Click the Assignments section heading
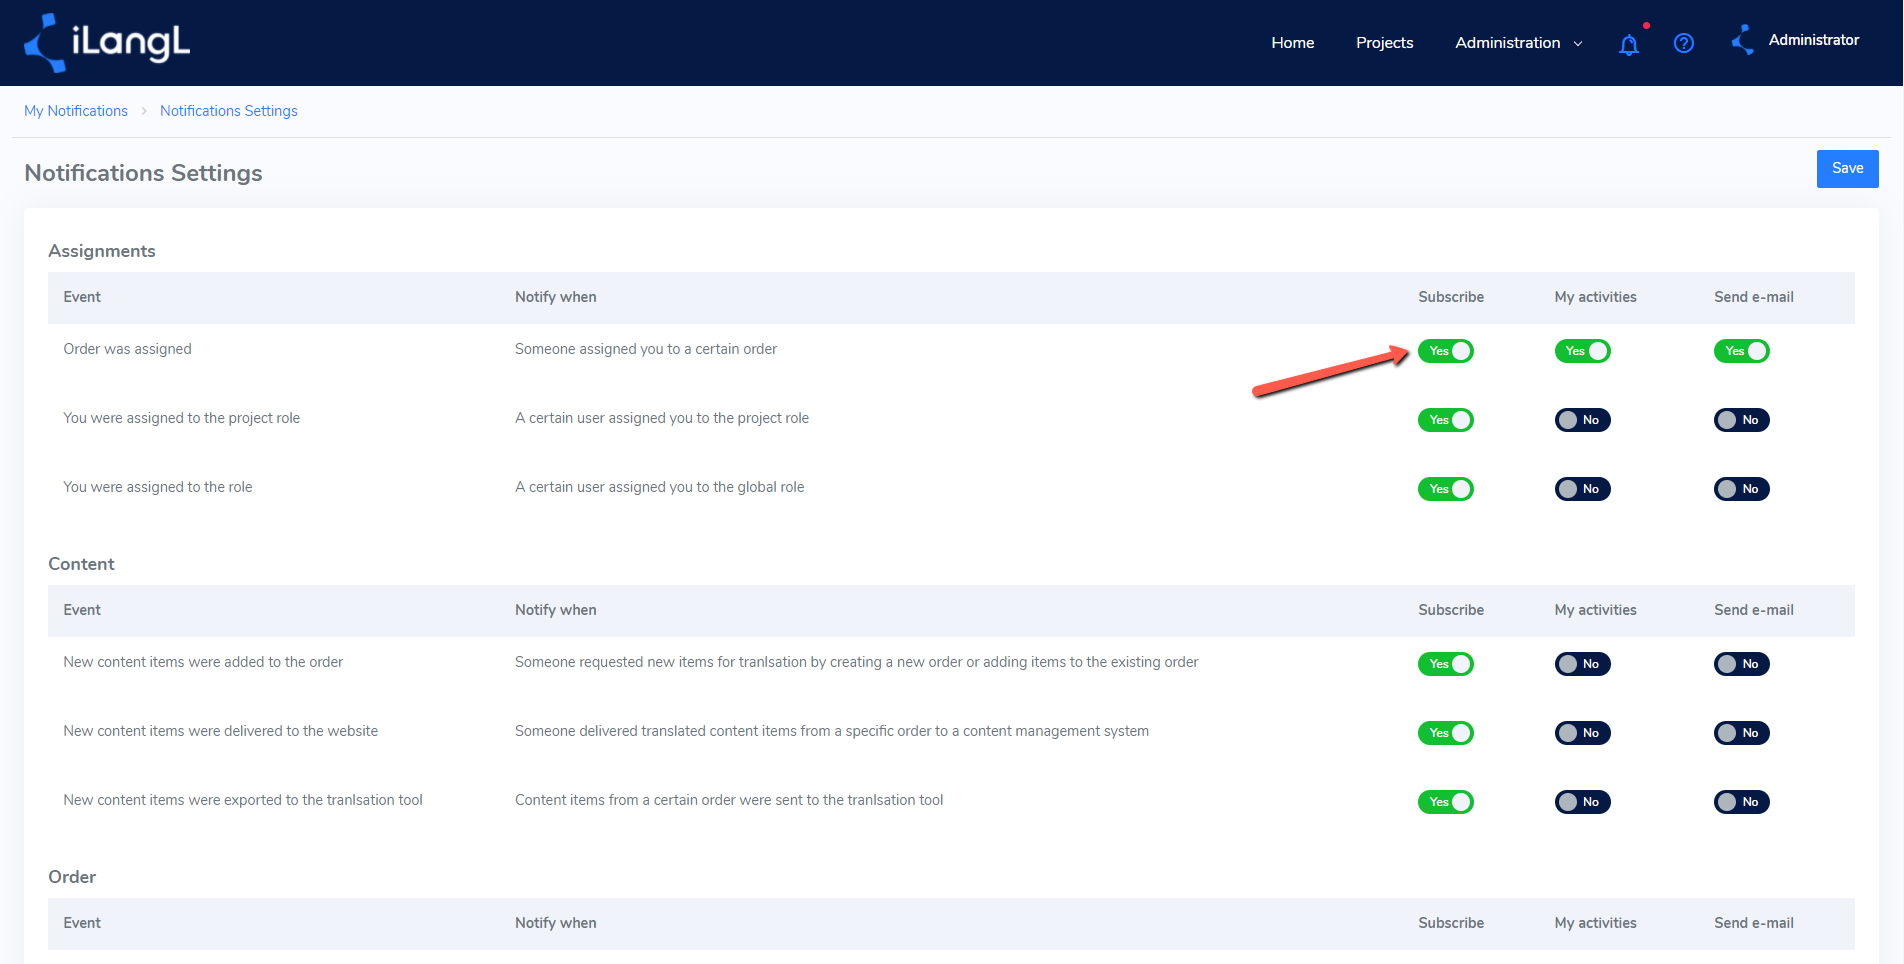The image size is (1904, 964). [102, 251]
